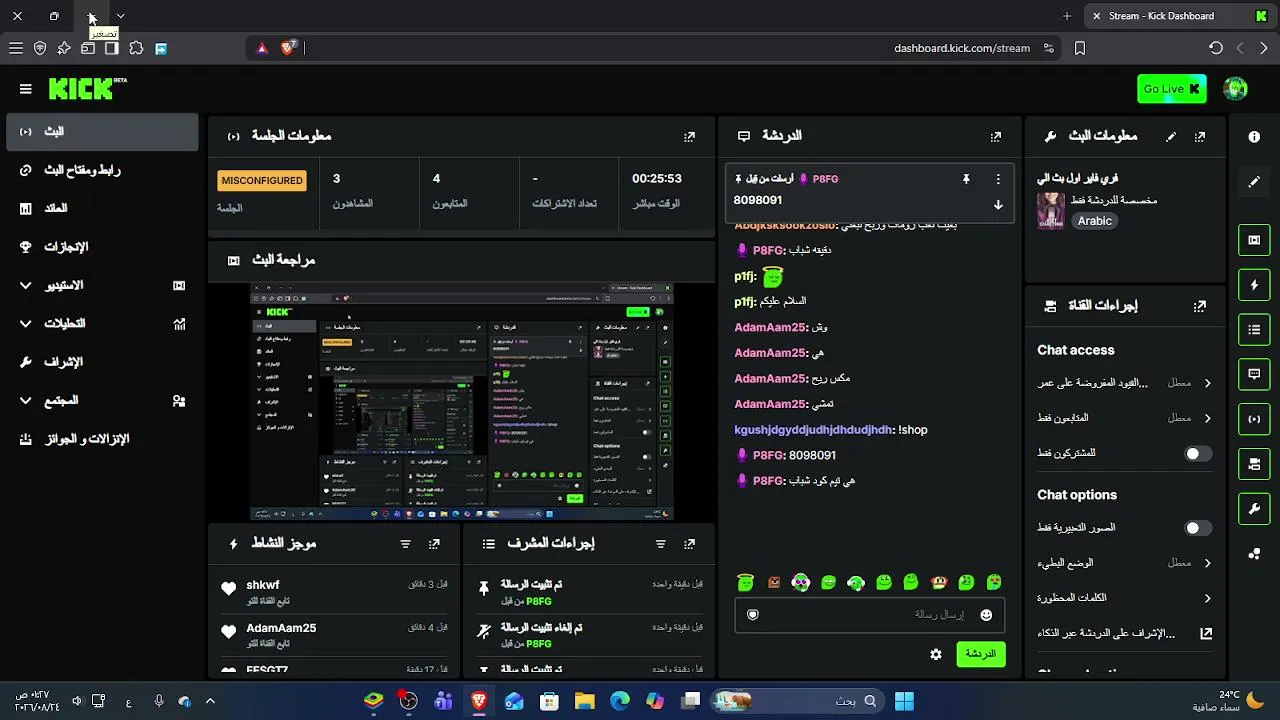The height and width of the screenshot is (720, 1280).
Task: Open the browser tab list dropdown chevron
Action: [x=120, y=16]
